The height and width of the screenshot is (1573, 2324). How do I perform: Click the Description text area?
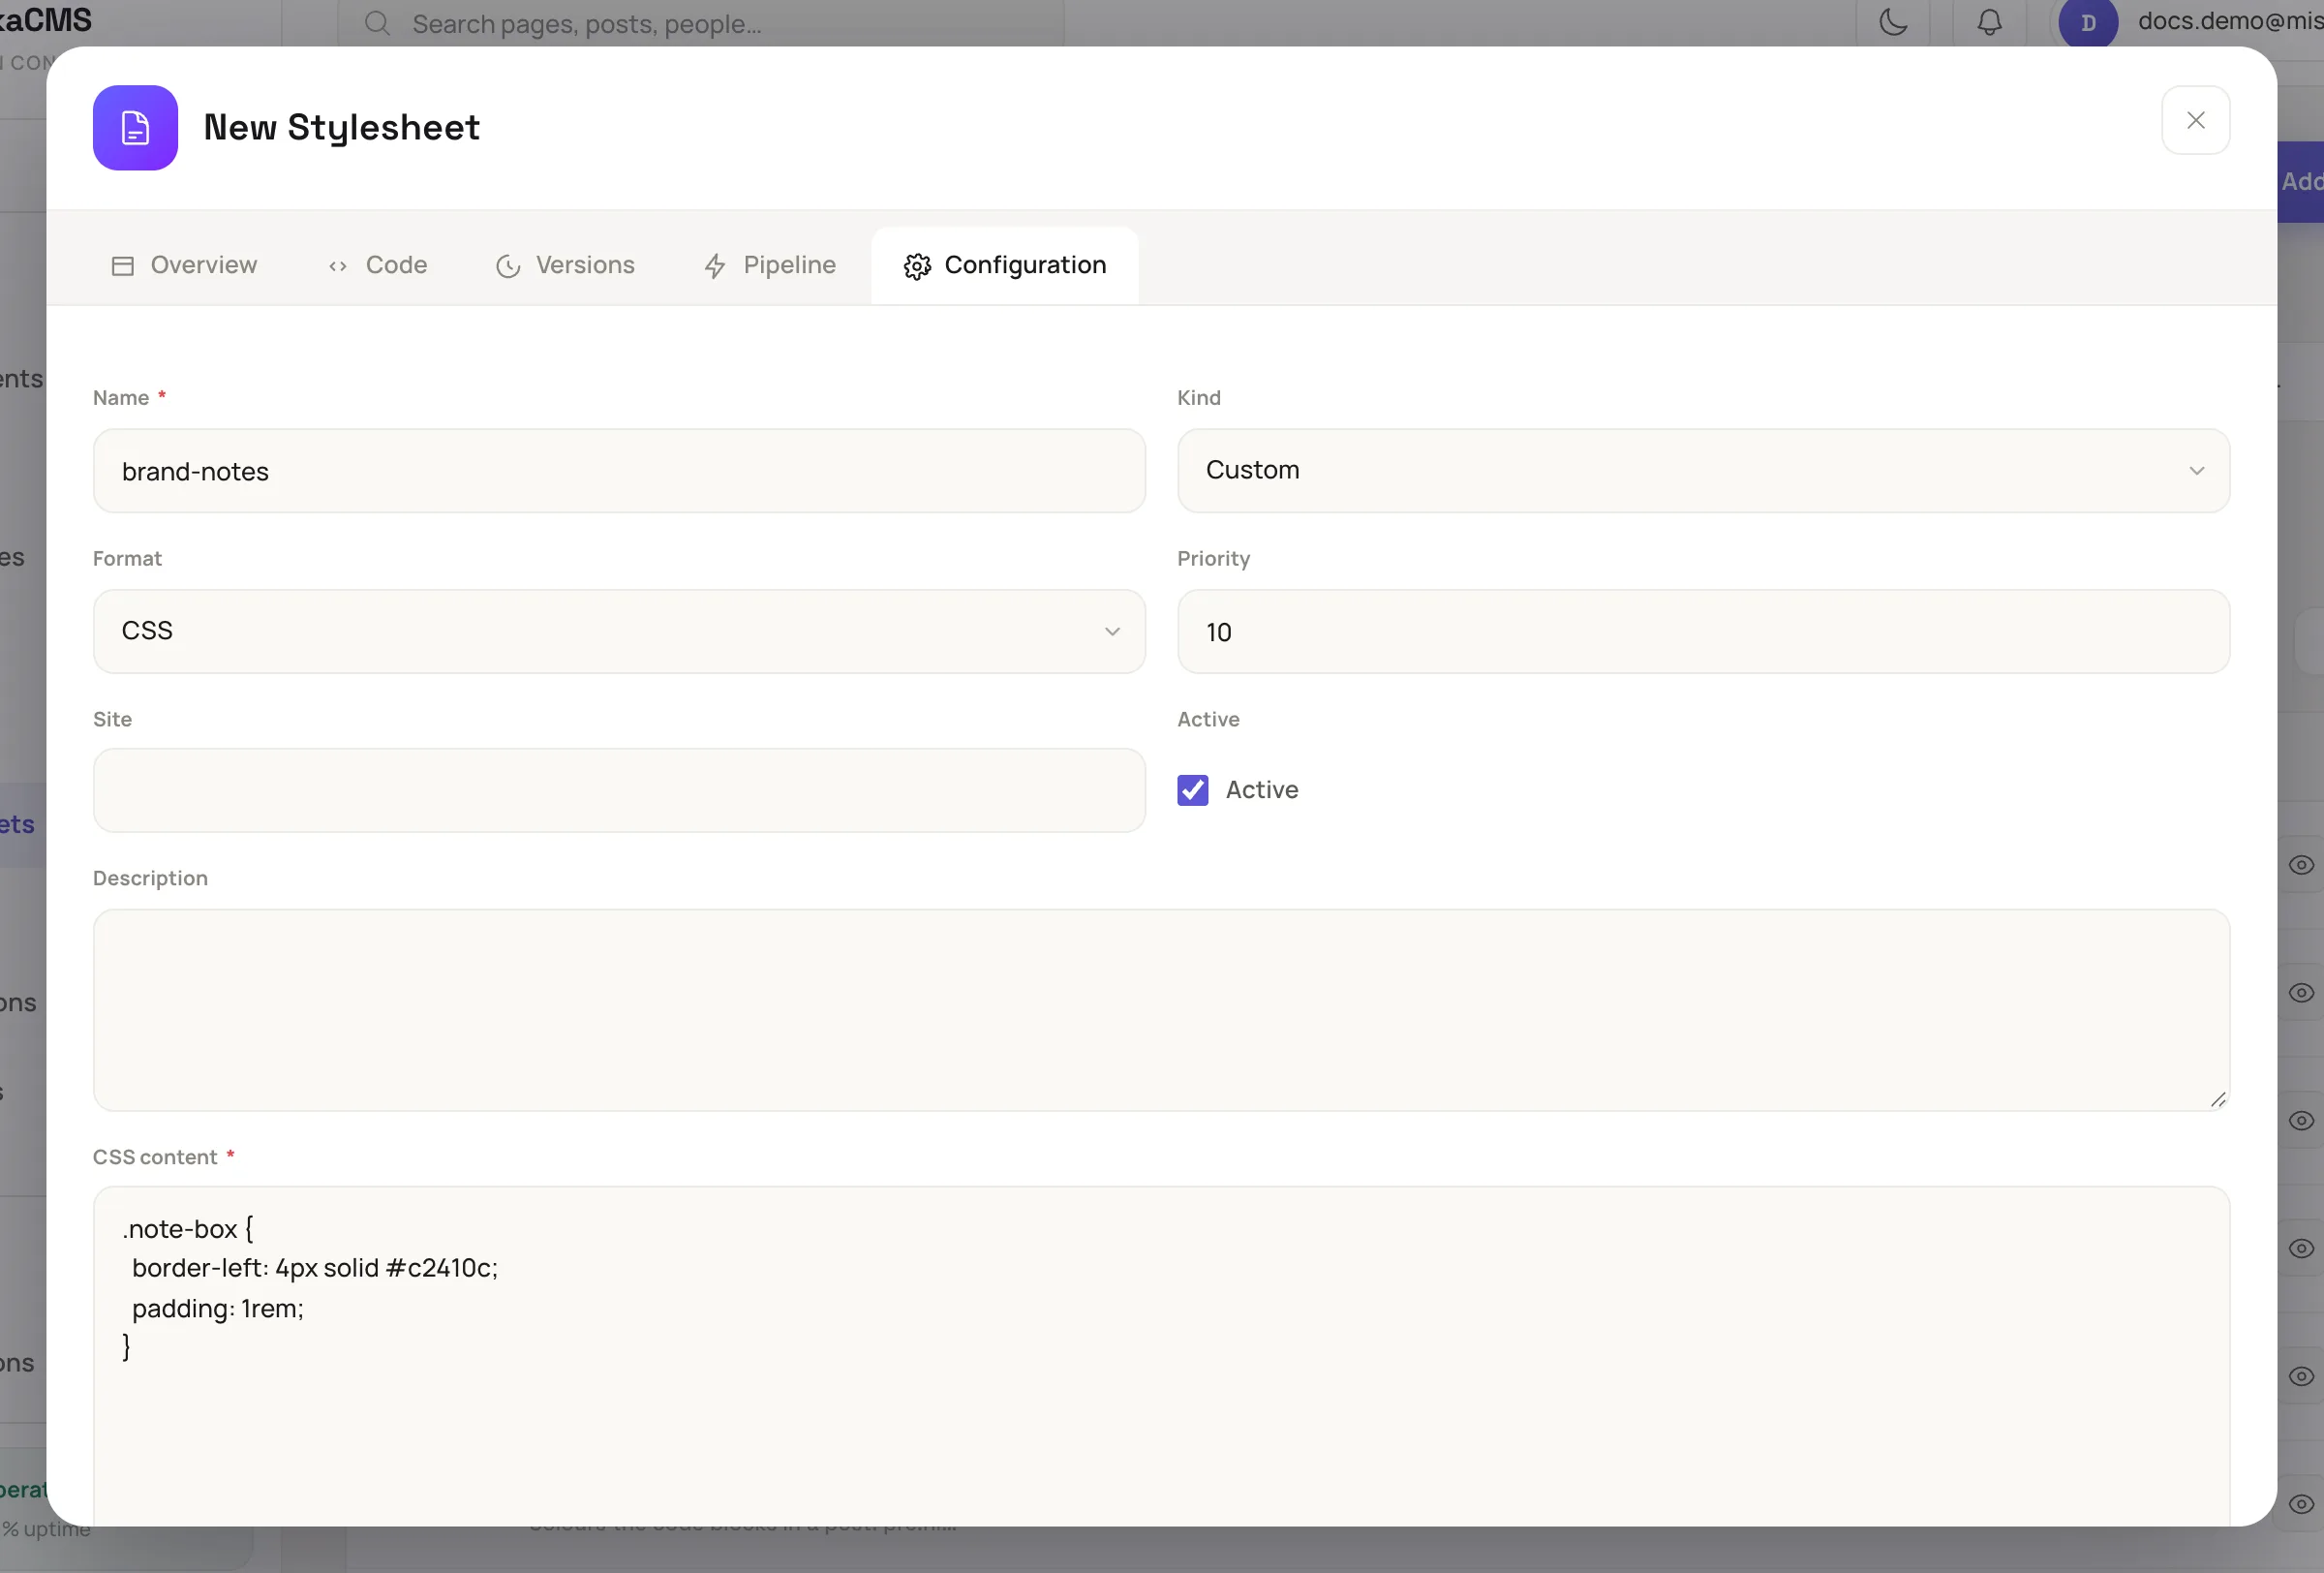click(x=1161, y=1010)
